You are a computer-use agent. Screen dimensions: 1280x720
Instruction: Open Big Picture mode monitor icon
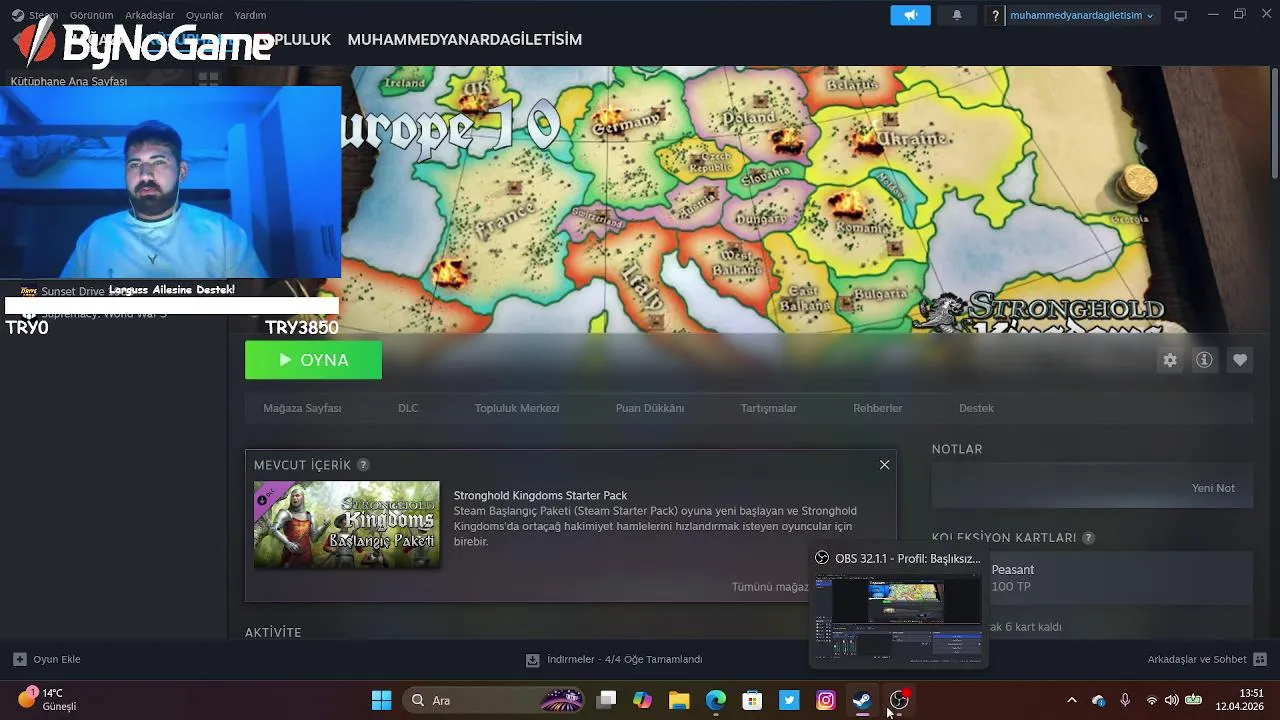click(x=1180, y=15)
